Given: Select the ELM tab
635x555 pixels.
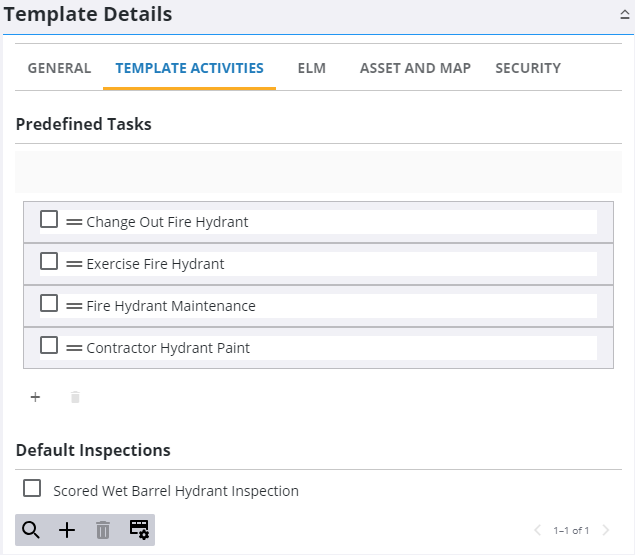Looking at the screenshot, I should [x=312, y=68].
